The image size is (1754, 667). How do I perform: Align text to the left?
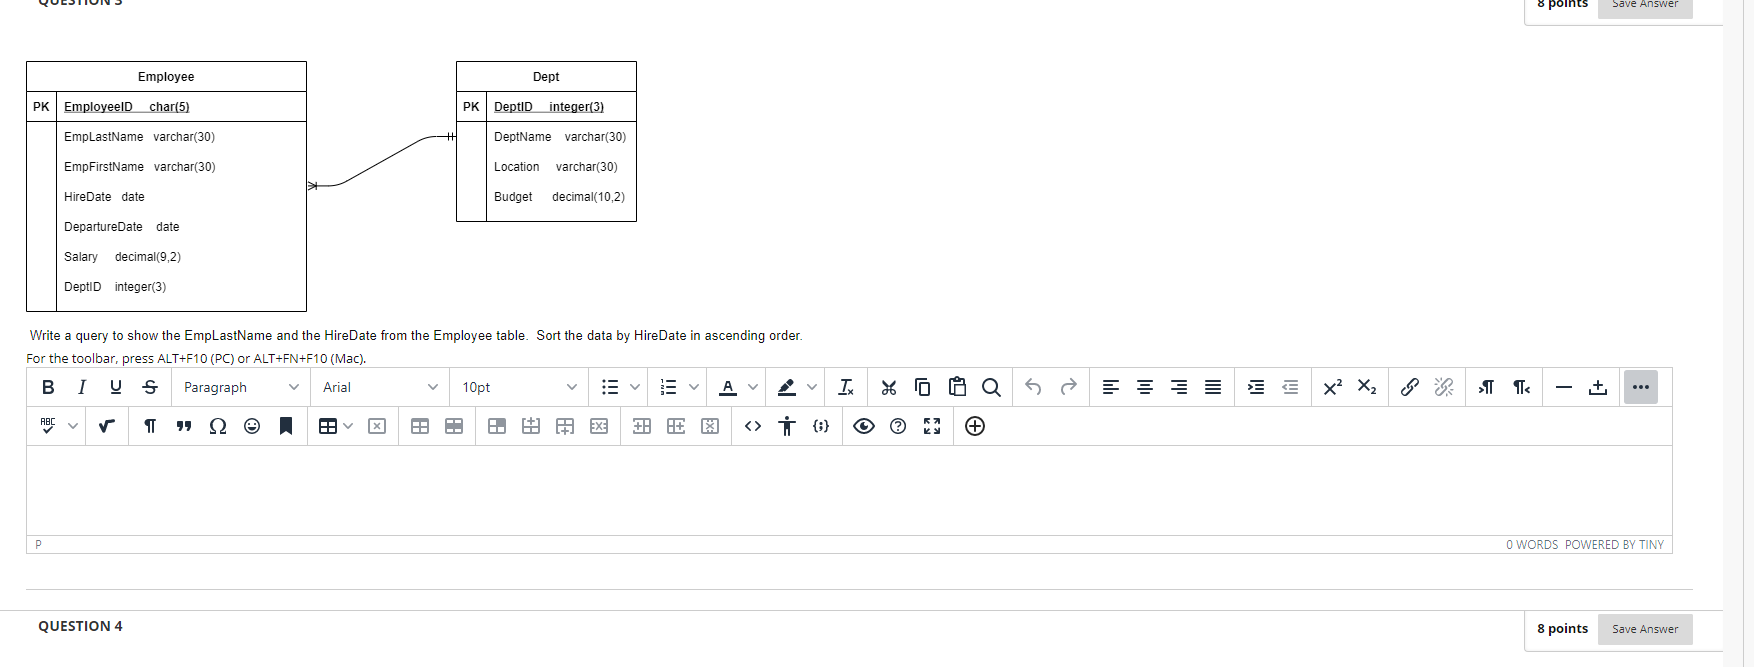pyautogui.click(x=1111, y=387)
